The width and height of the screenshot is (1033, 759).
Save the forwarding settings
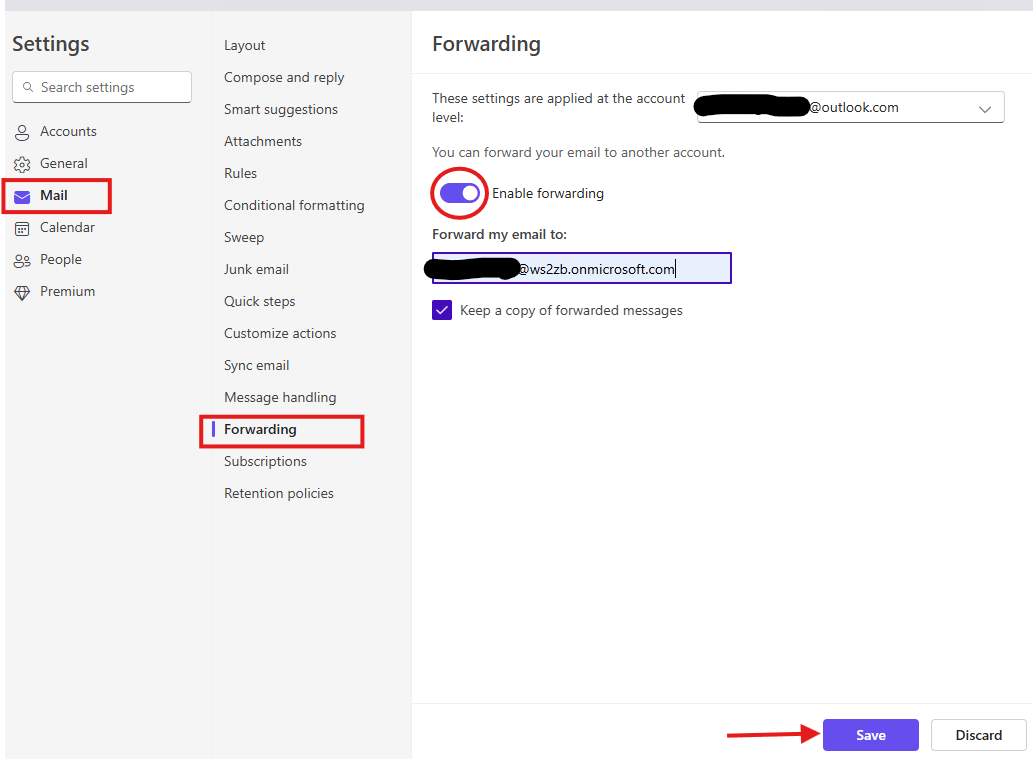870,735
